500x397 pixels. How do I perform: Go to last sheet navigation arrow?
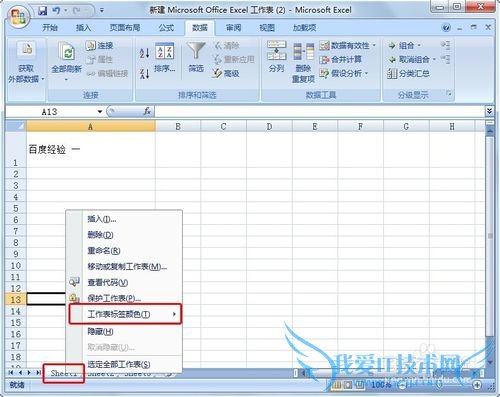coord(38,373)
